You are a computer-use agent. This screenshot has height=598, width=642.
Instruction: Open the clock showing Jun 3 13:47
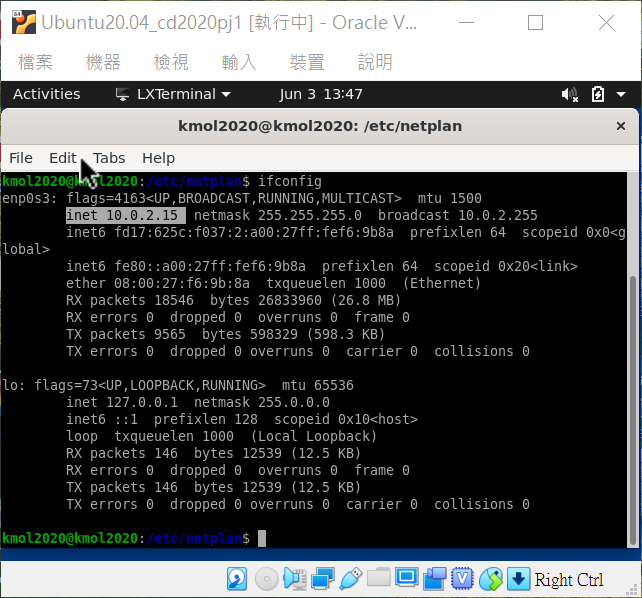(321, 95)
